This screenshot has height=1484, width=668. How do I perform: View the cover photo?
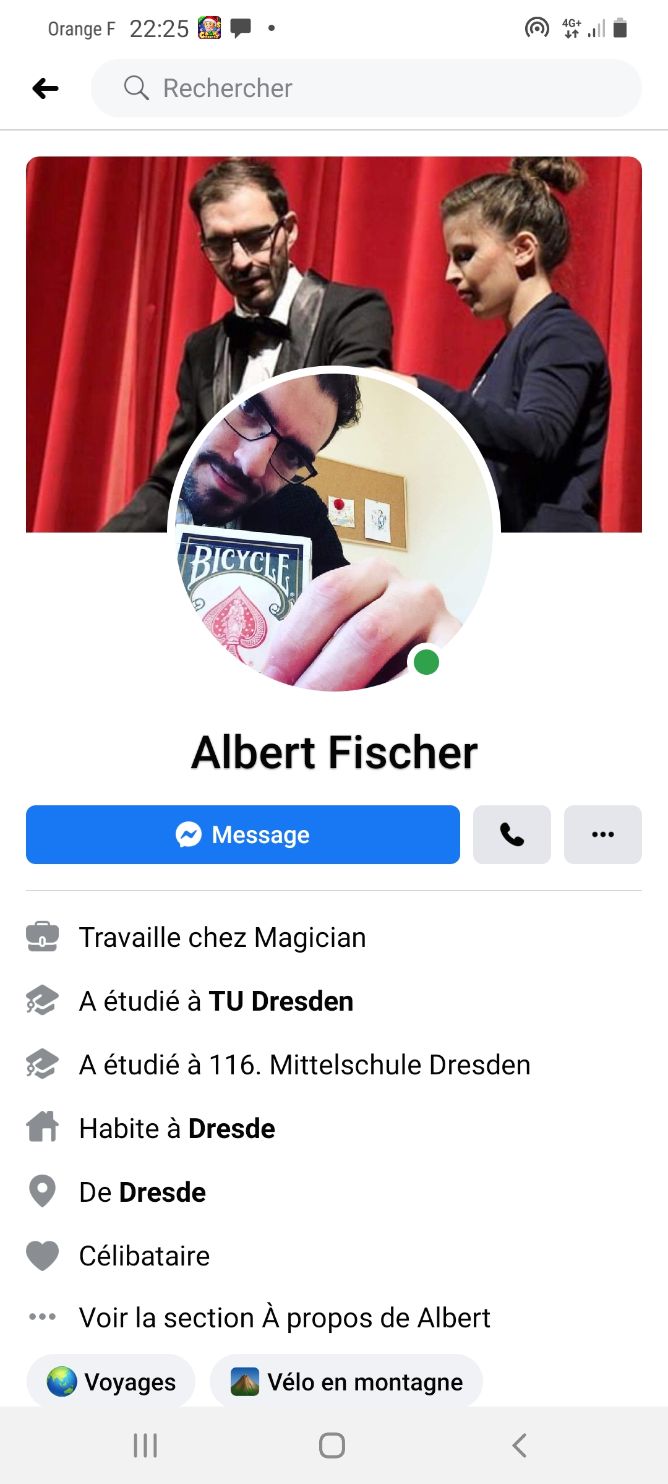(x=334, y=260)
